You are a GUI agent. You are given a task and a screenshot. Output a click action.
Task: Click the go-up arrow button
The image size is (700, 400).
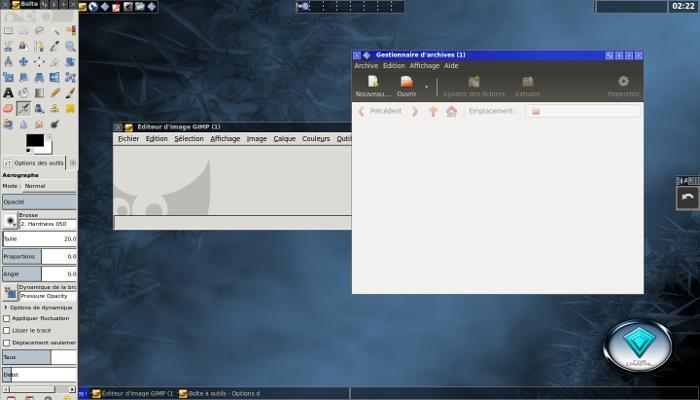tap(433, 111)
